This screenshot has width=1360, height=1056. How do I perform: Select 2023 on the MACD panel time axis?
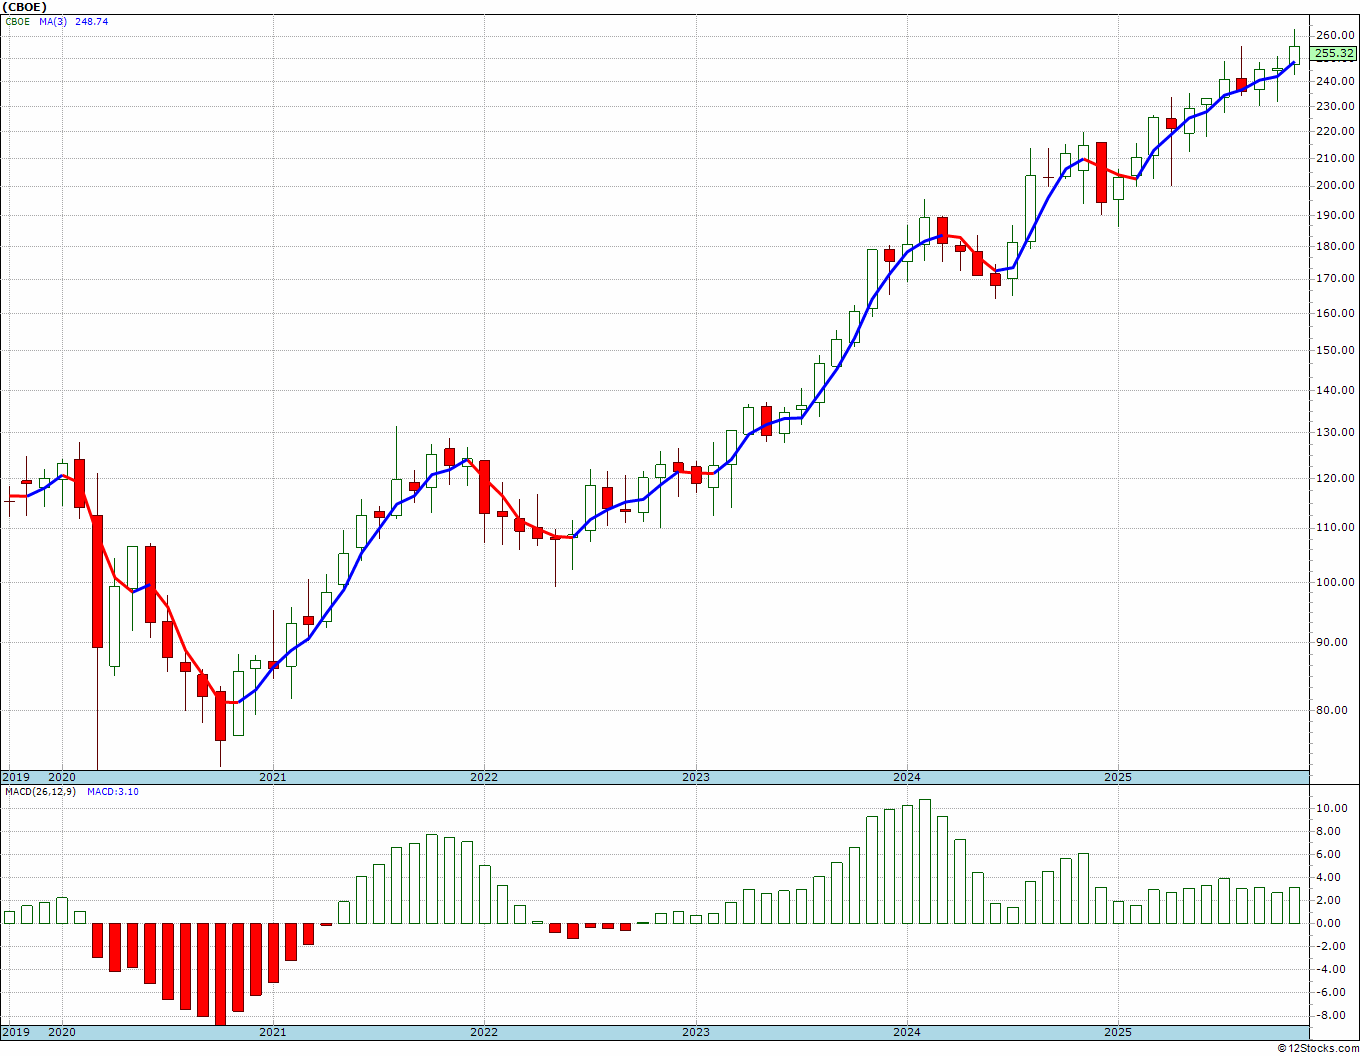pyautogui.click(x=696, y=1032)
